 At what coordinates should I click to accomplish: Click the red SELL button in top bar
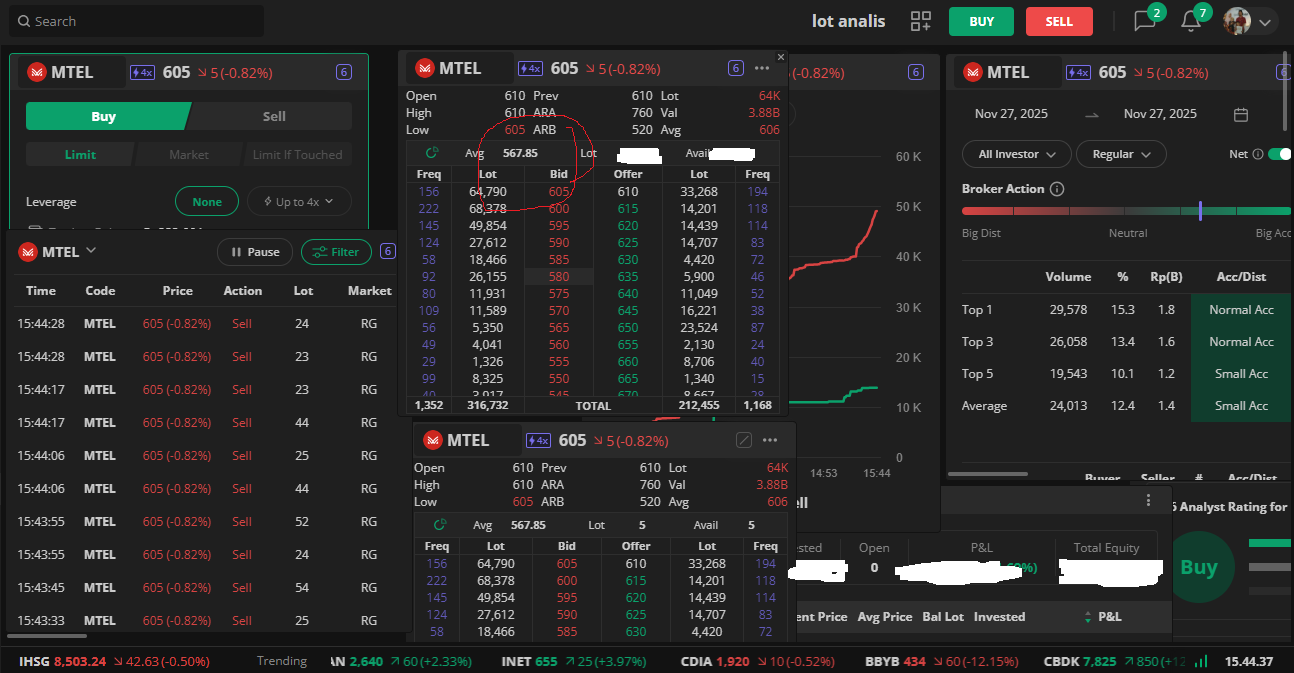tap(1059, 21)
